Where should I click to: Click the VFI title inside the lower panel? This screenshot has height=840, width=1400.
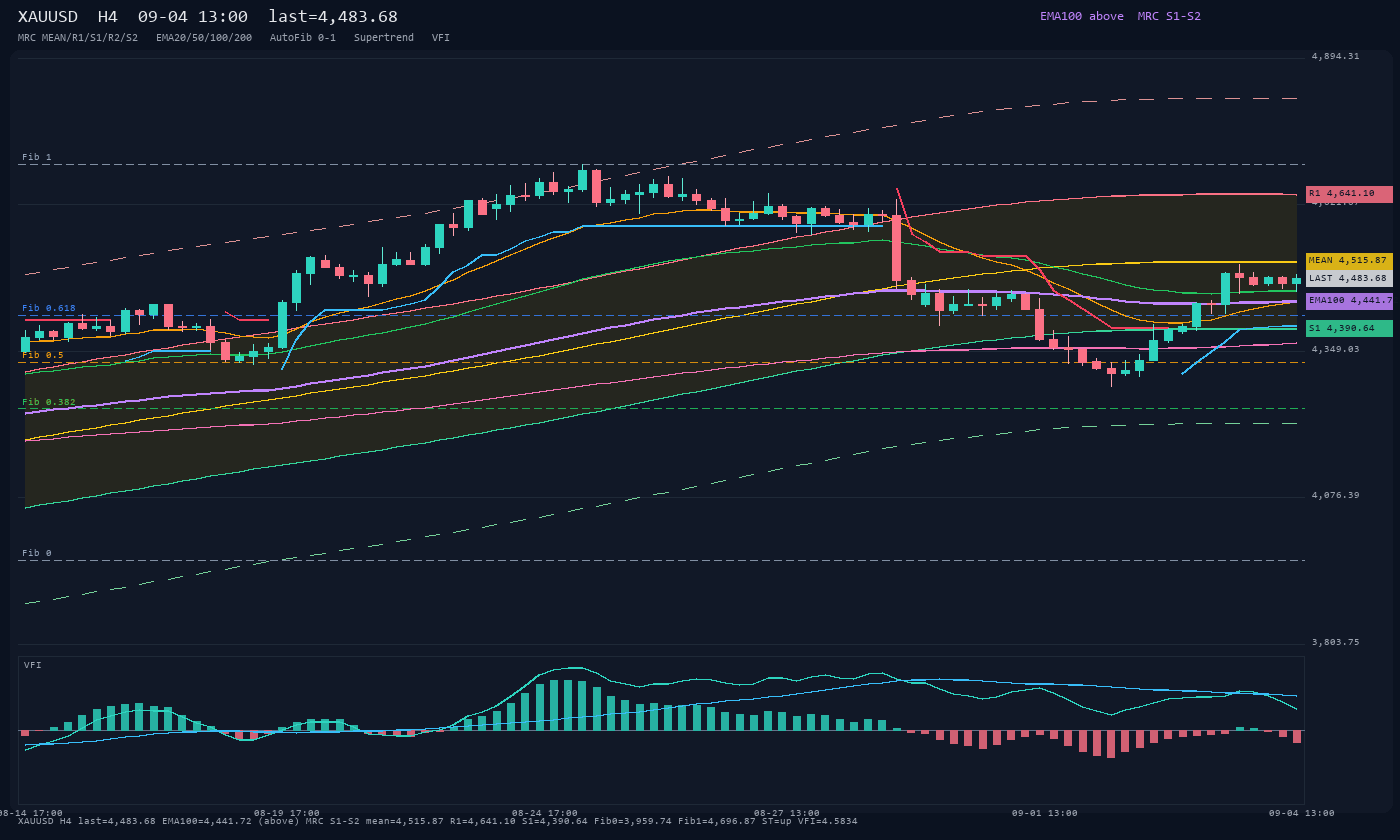[33, 665]
